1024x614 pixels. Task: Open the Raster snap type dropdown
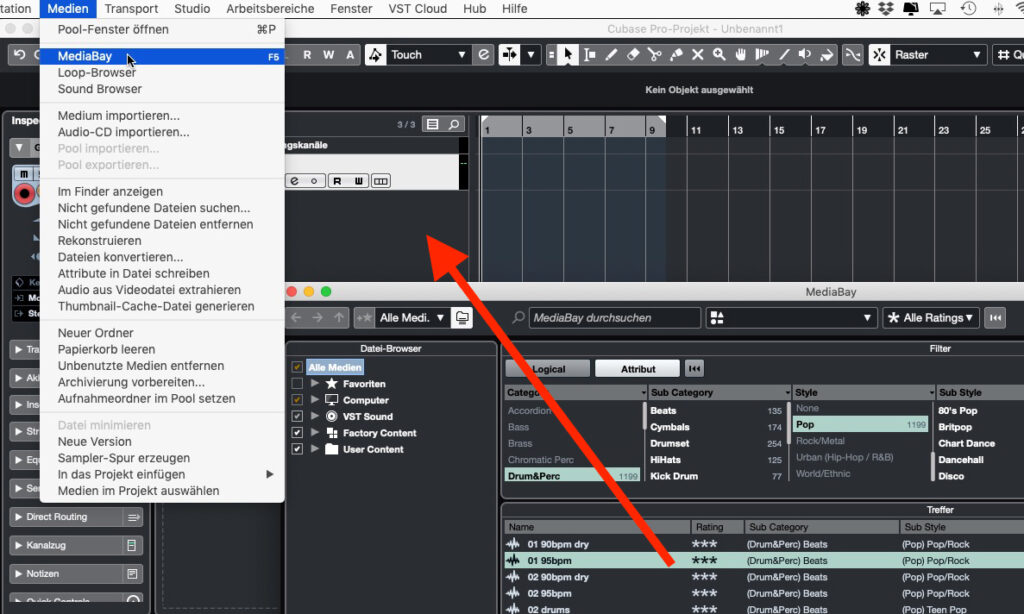[x=938, y=55]
